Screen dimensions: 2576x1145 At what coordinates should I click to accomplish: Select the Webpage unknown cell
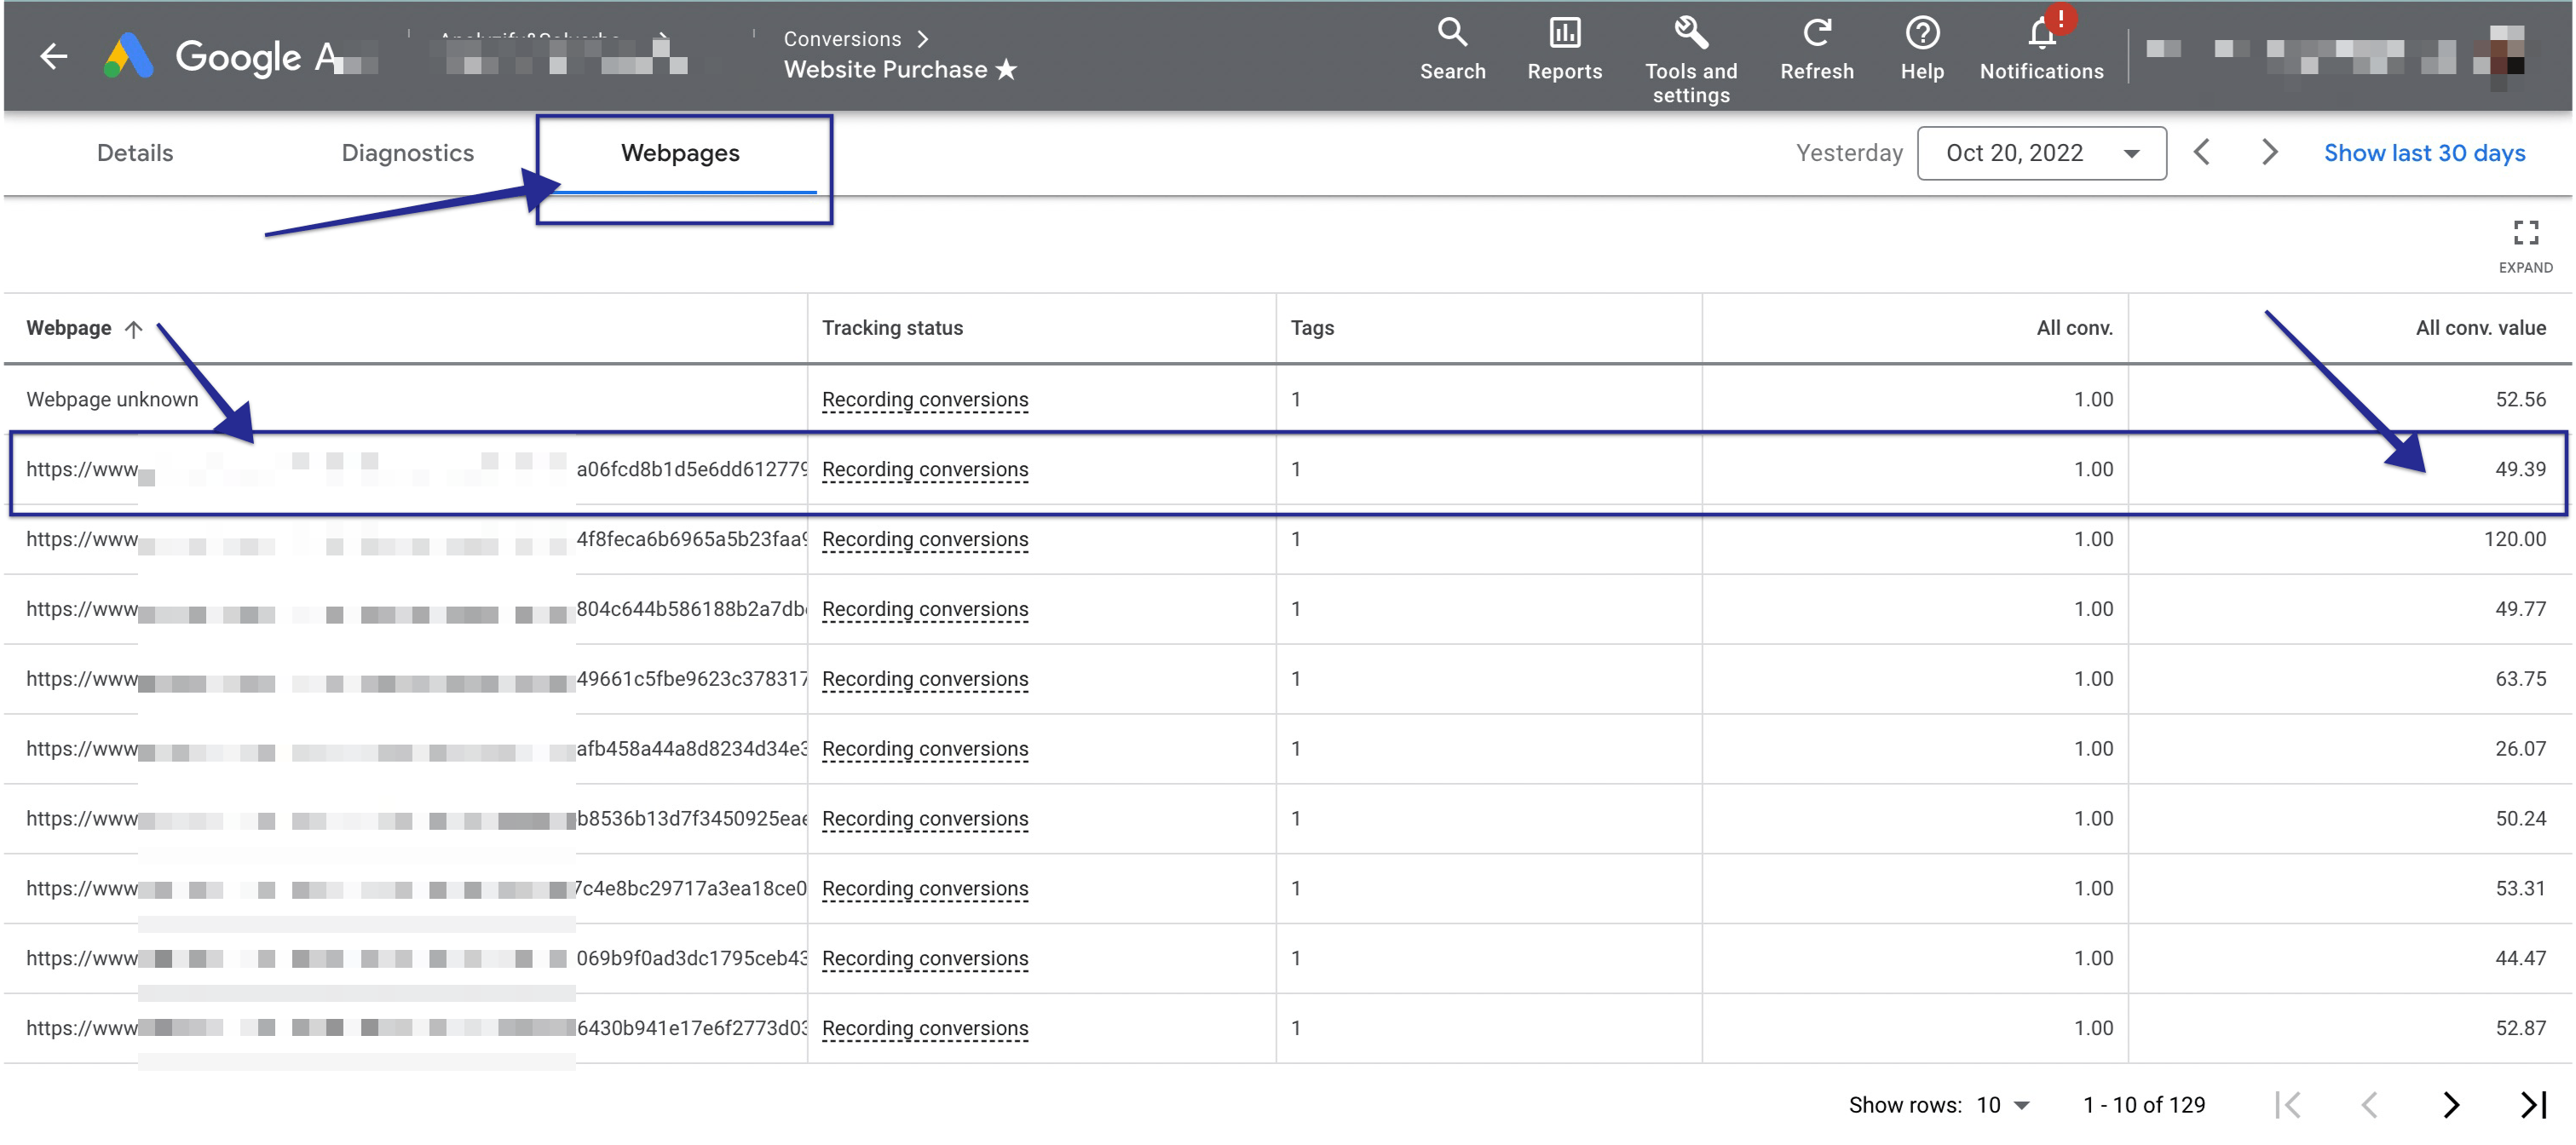(x=112, y=399)
